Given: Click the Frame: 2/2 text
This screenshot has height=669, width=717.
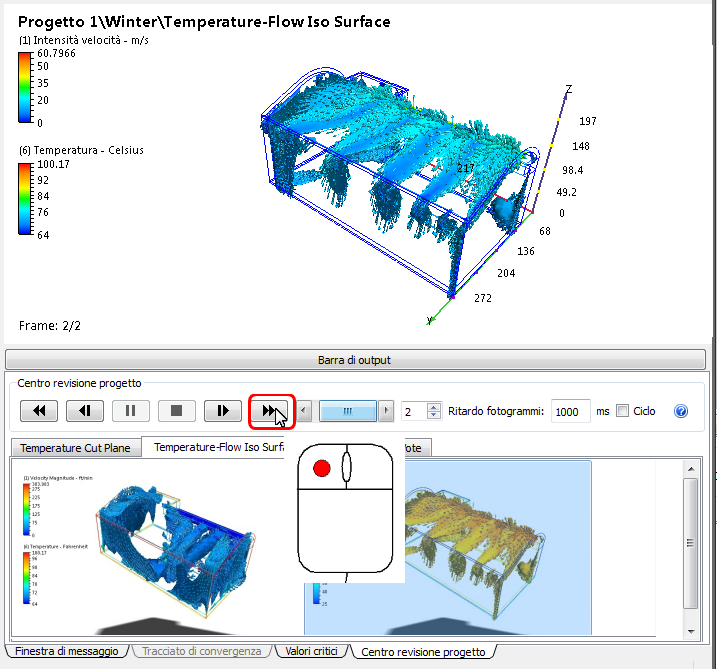Looking at the screenshot, I should pos(50,326).
